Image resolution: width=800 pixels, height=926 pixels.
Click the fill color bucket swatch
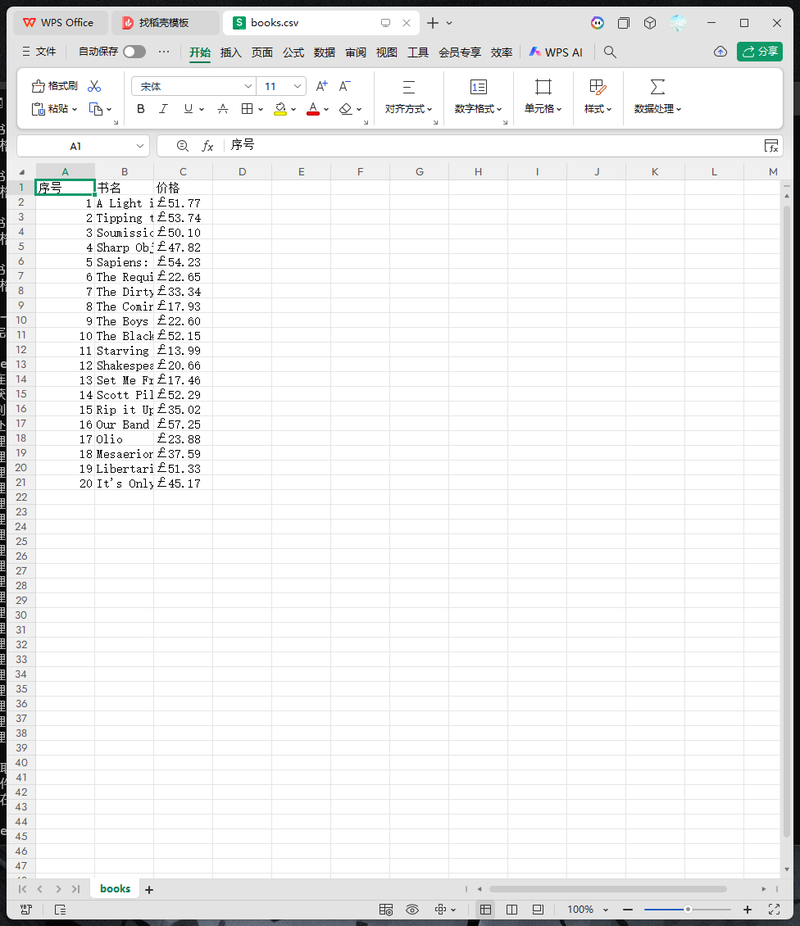(280, 109)
